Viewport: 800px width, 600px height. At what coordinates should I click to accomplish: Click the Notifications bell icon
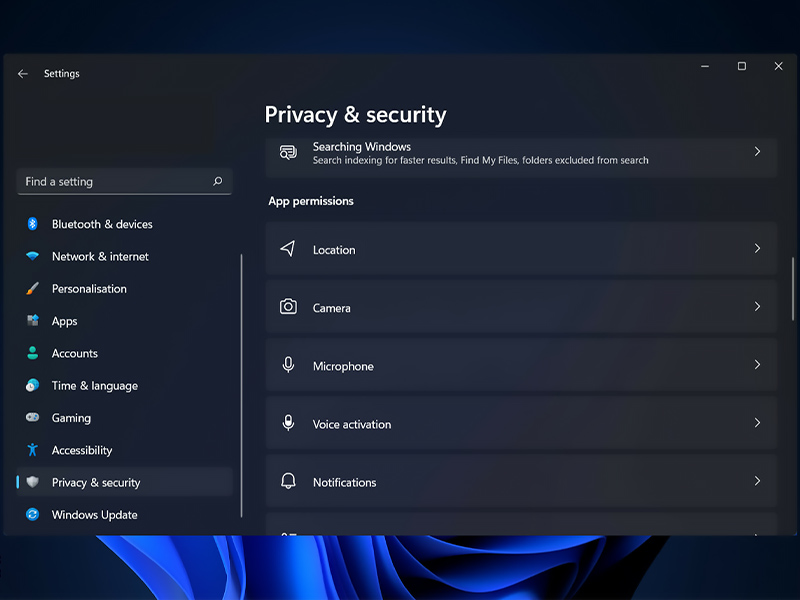(x=288, y=481)
